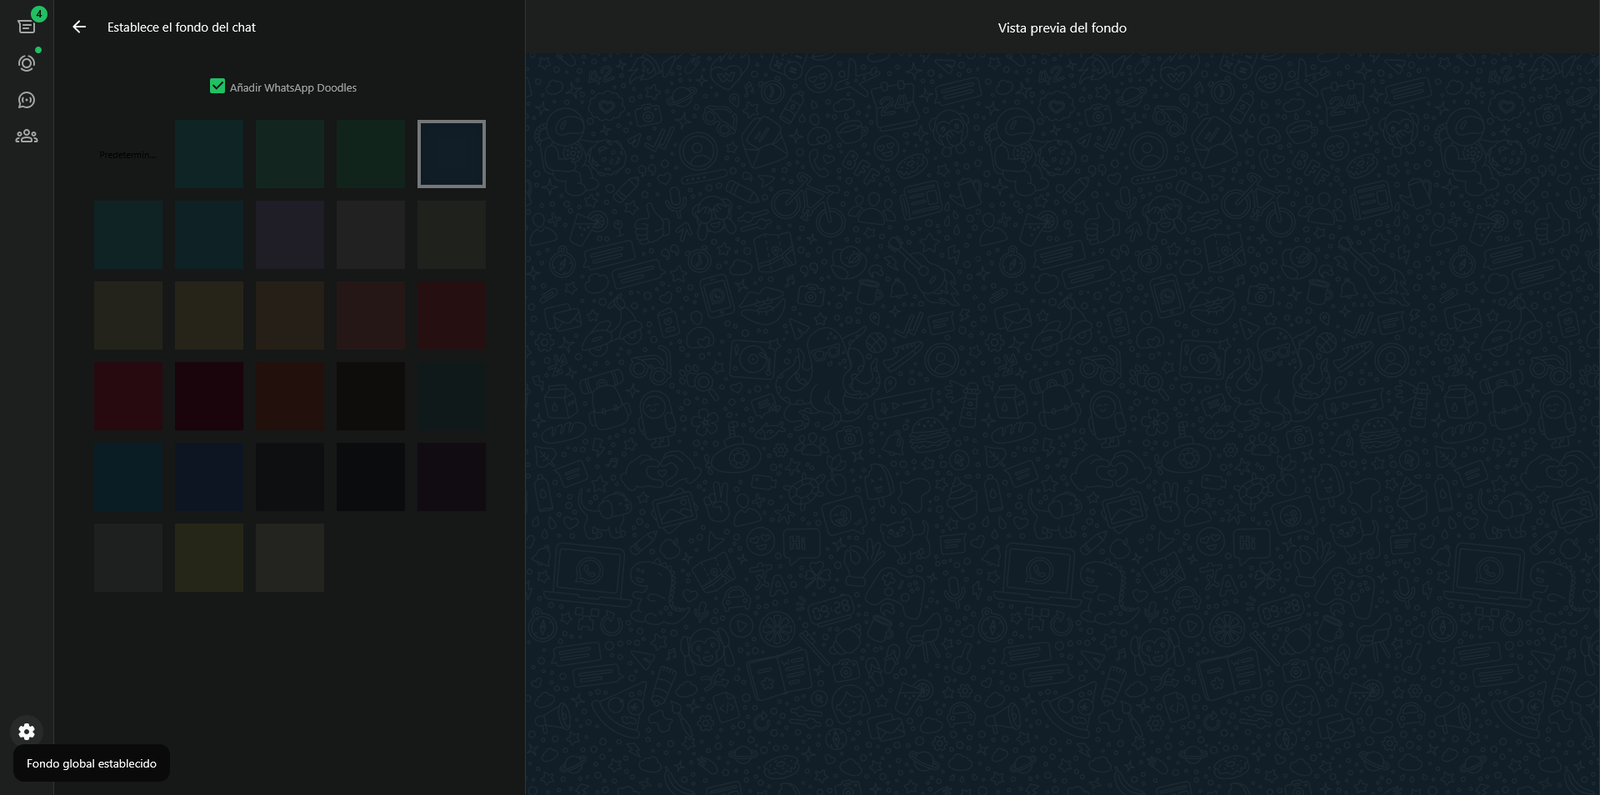Select the third swatch in last row
The width and height of the screenshot is (1600, 795).
(290, 558)
